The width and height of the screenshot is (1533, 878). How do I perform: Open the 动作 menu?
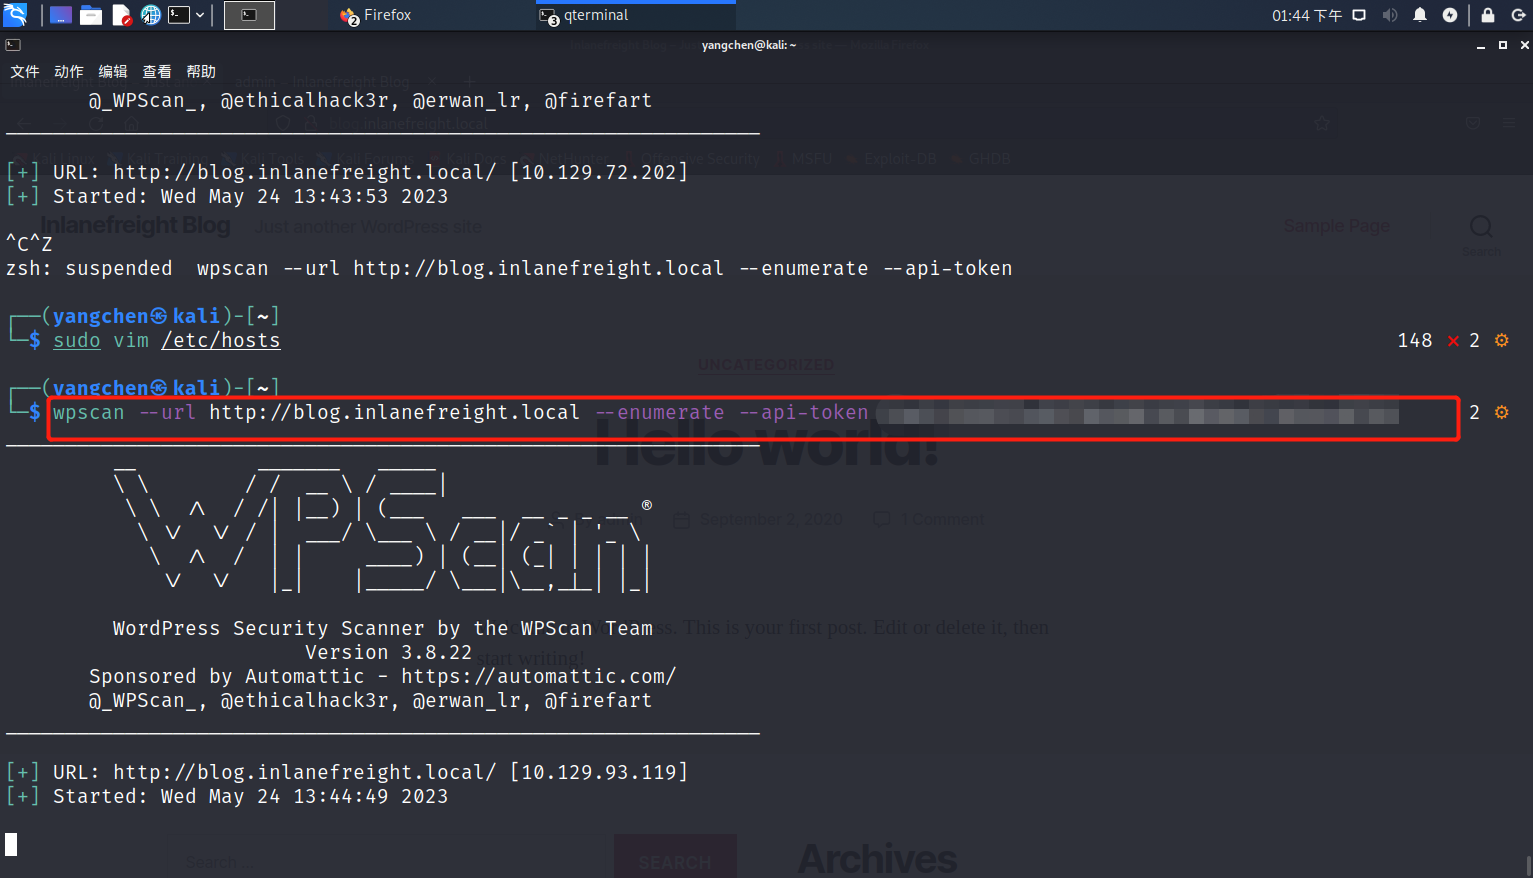(69, 72)
